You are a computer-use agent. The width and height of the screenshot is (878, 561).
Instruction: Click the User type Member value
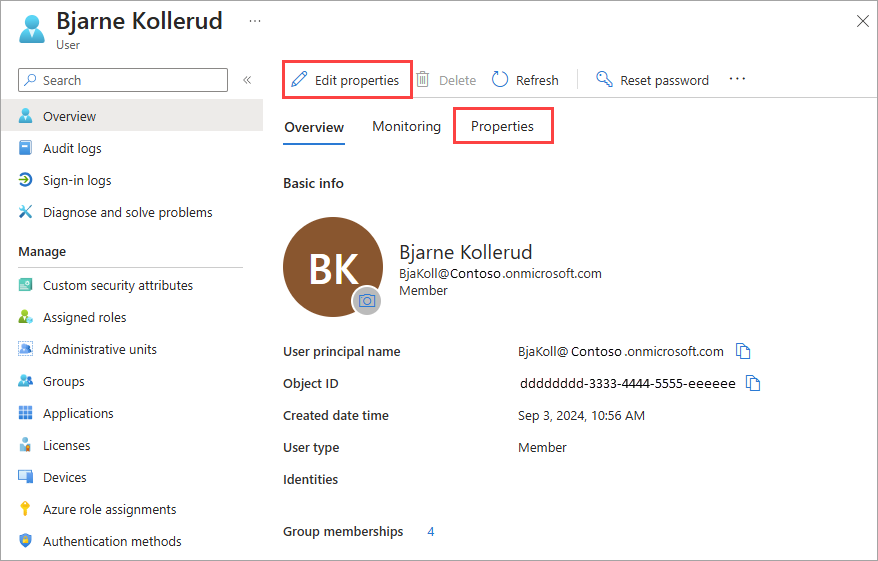542,447
